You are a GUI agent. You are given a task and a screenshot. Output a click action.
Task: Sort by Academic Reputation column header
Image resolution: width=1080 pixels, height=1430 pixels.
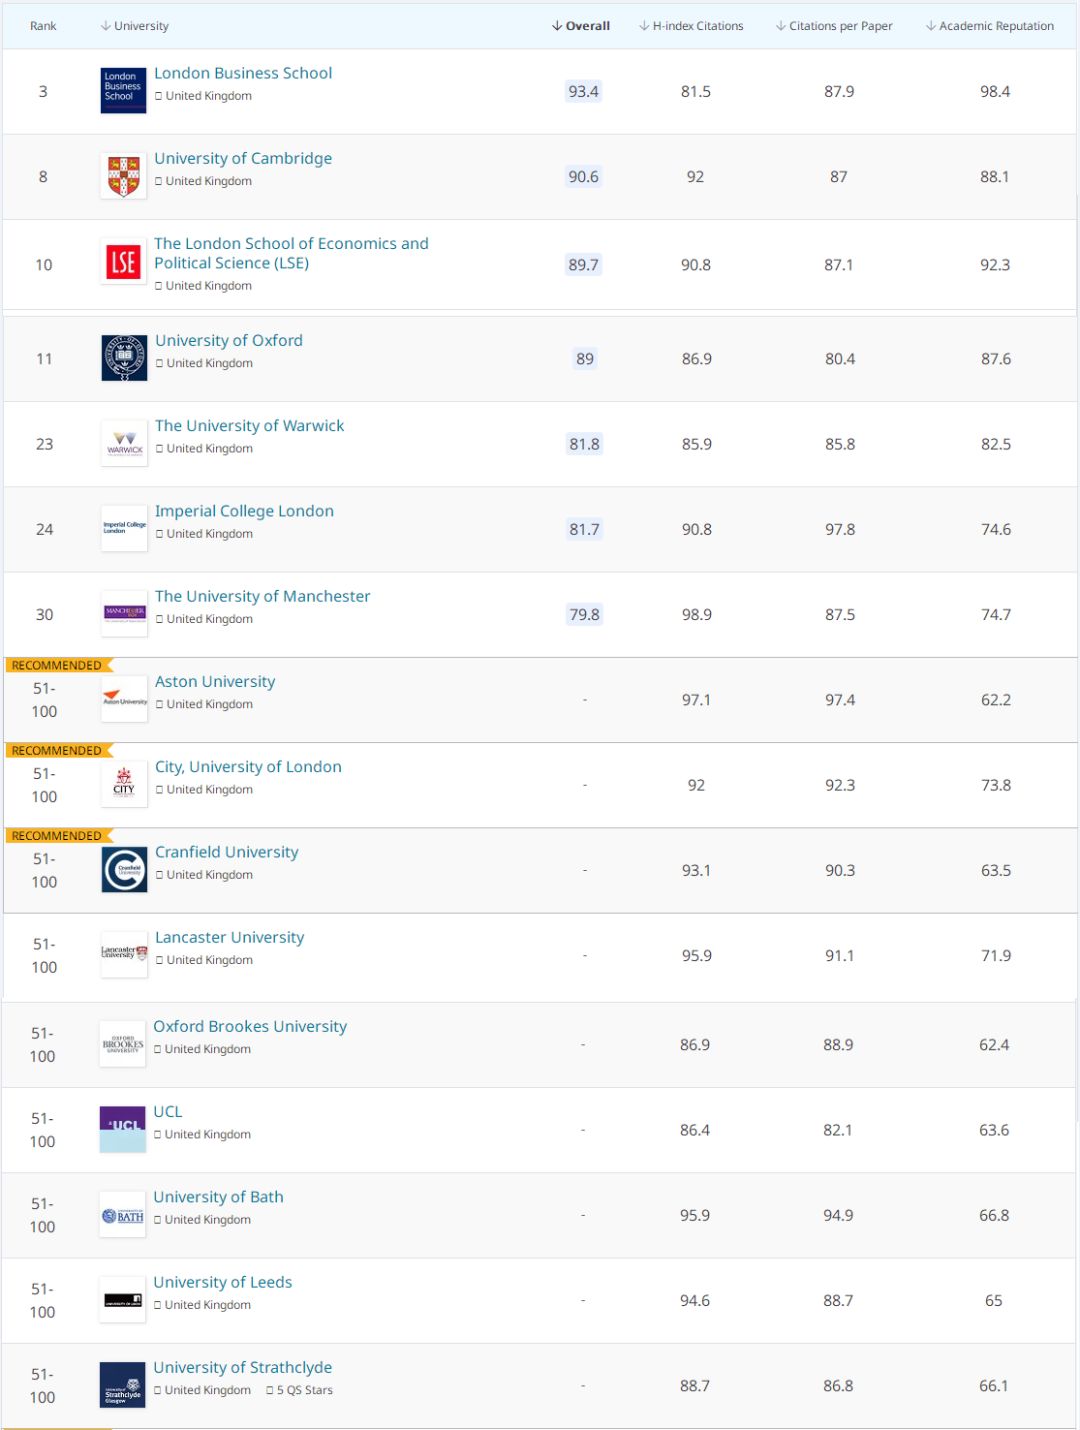990,26
